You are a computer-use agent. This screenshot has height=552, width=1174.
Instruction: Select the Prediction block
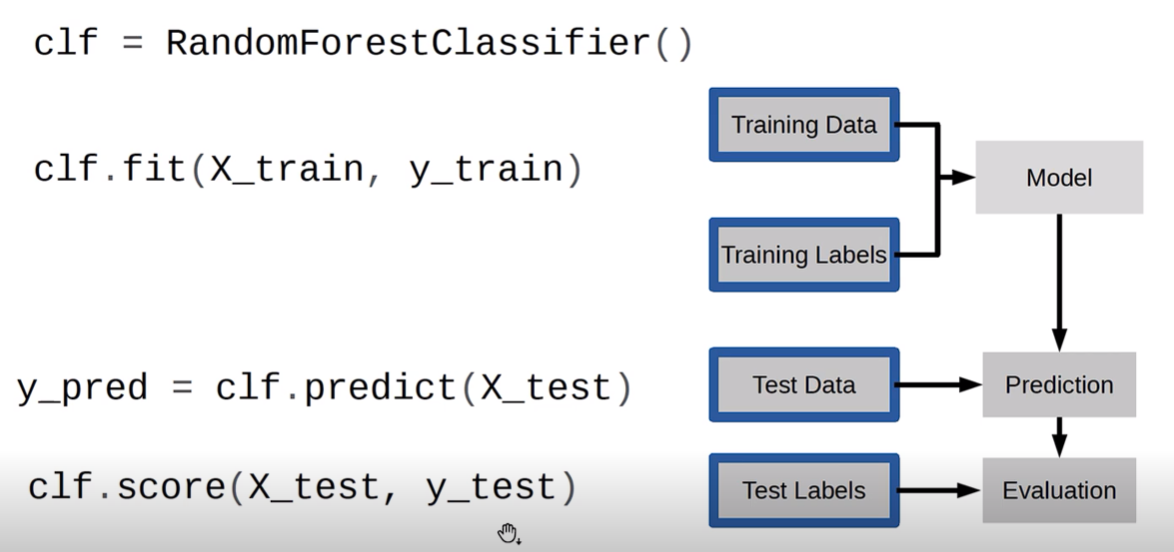click(x=1059, y=384)
